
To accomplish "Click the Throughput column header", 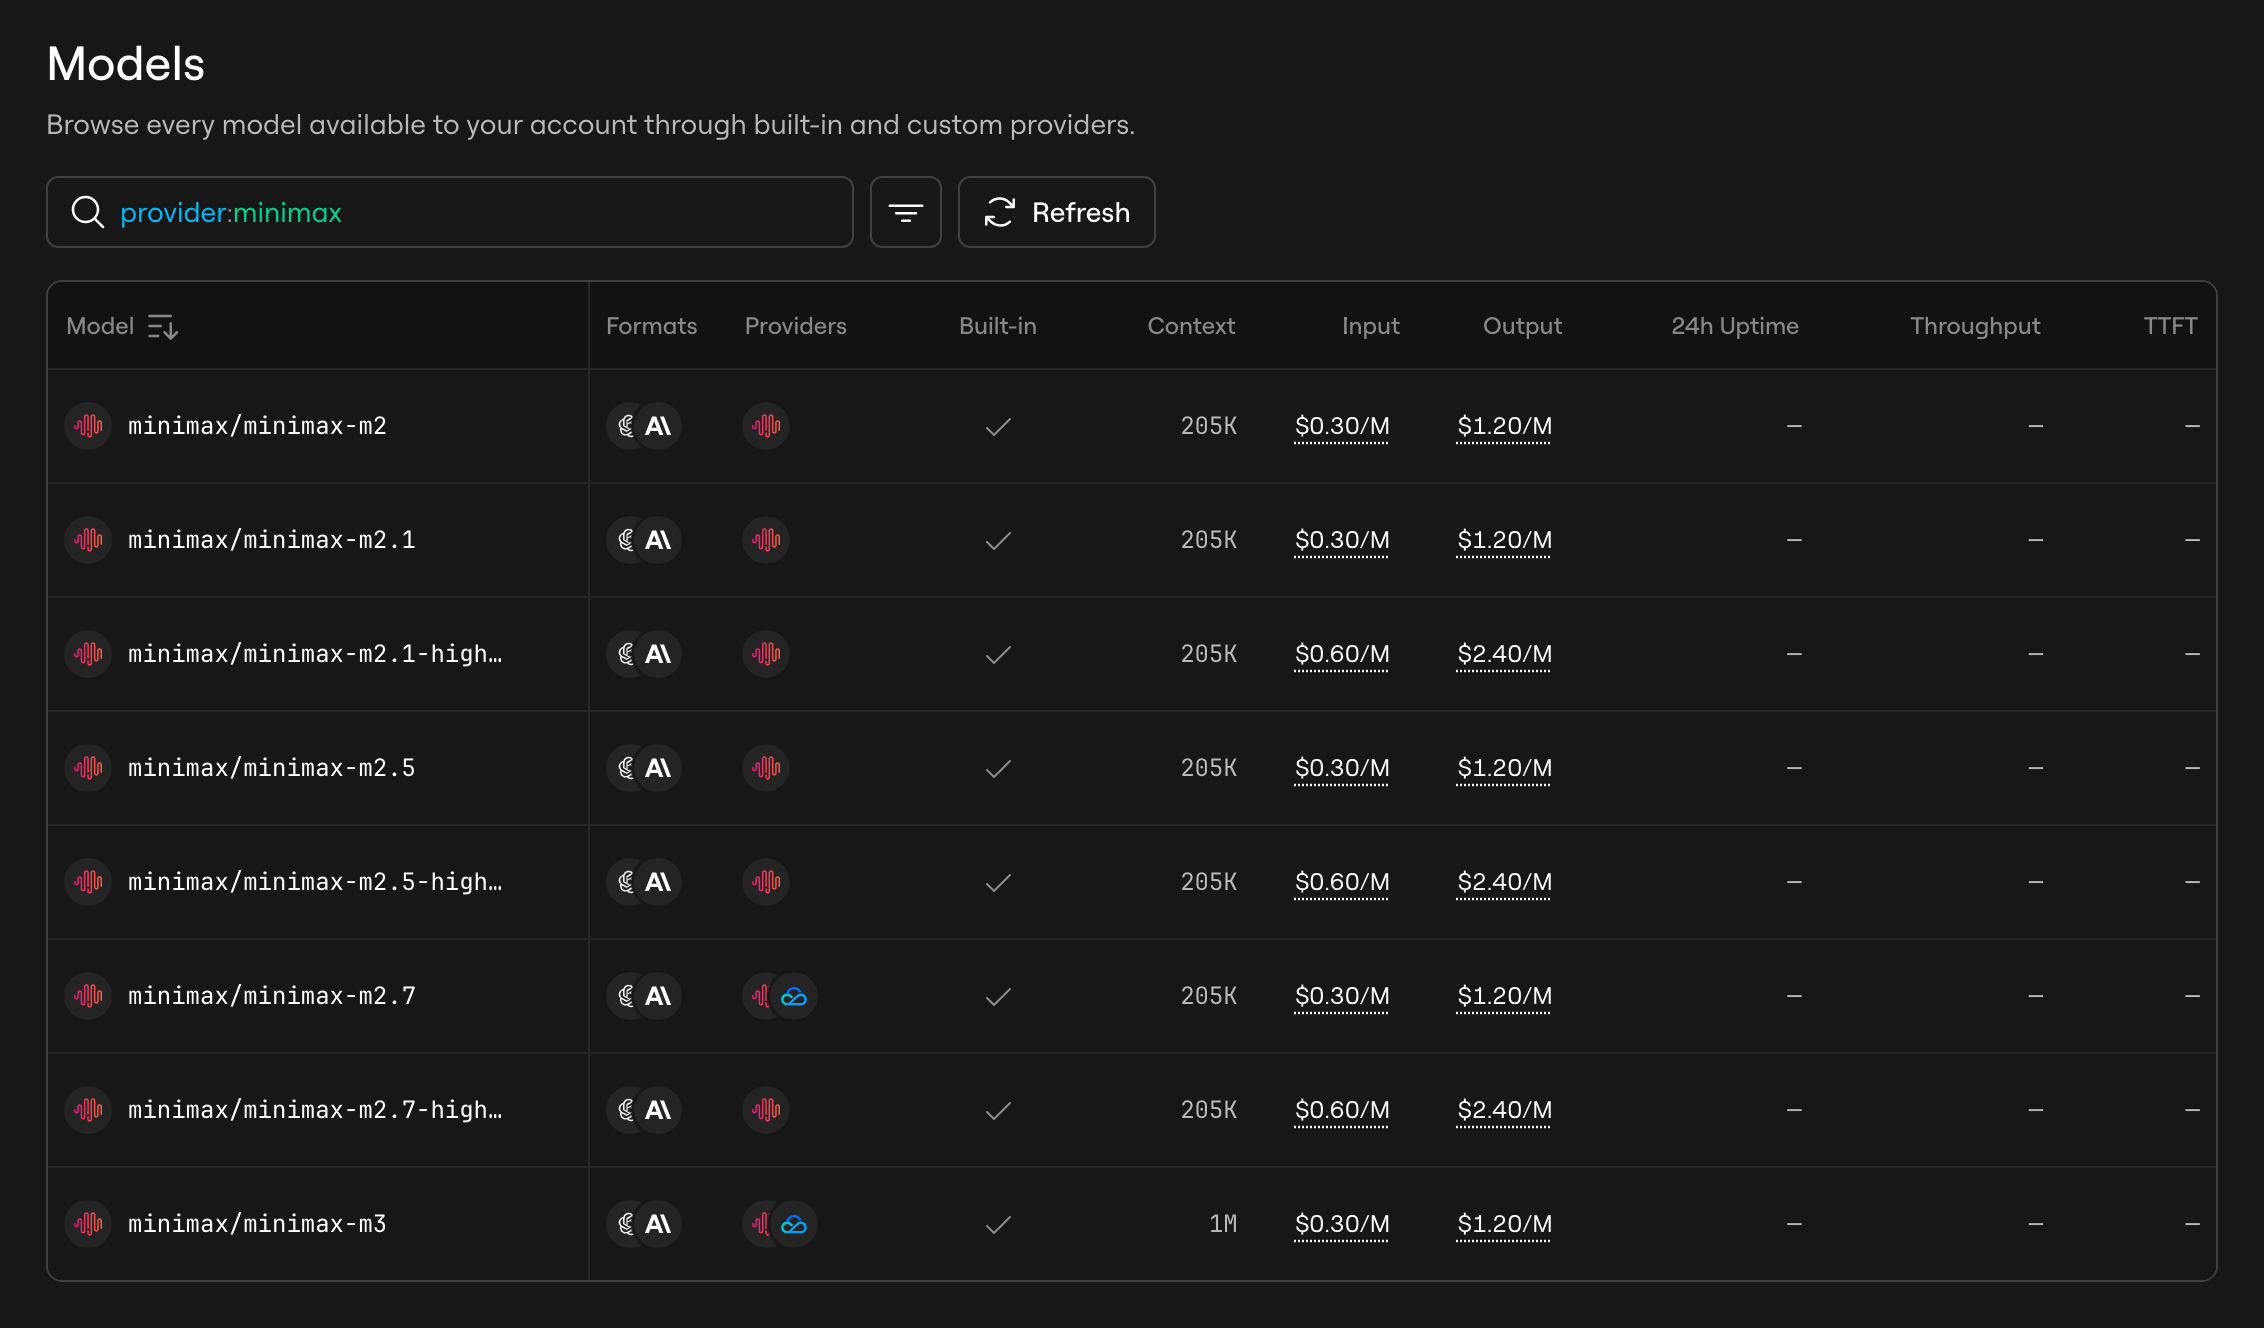I will pyautogui.click(x=1975, y=326).
